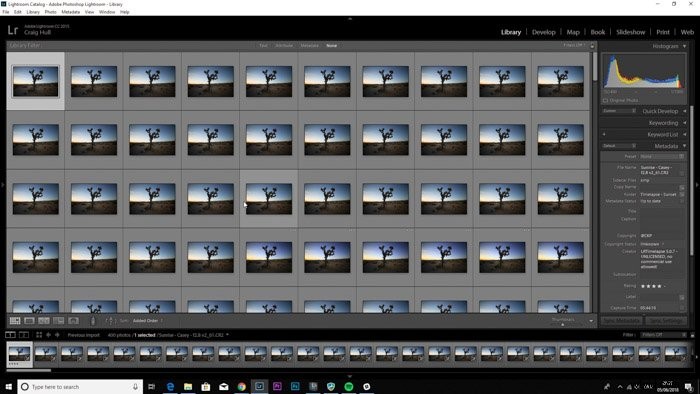Tick the Original Photo checkbox

[x=605, y=100]
